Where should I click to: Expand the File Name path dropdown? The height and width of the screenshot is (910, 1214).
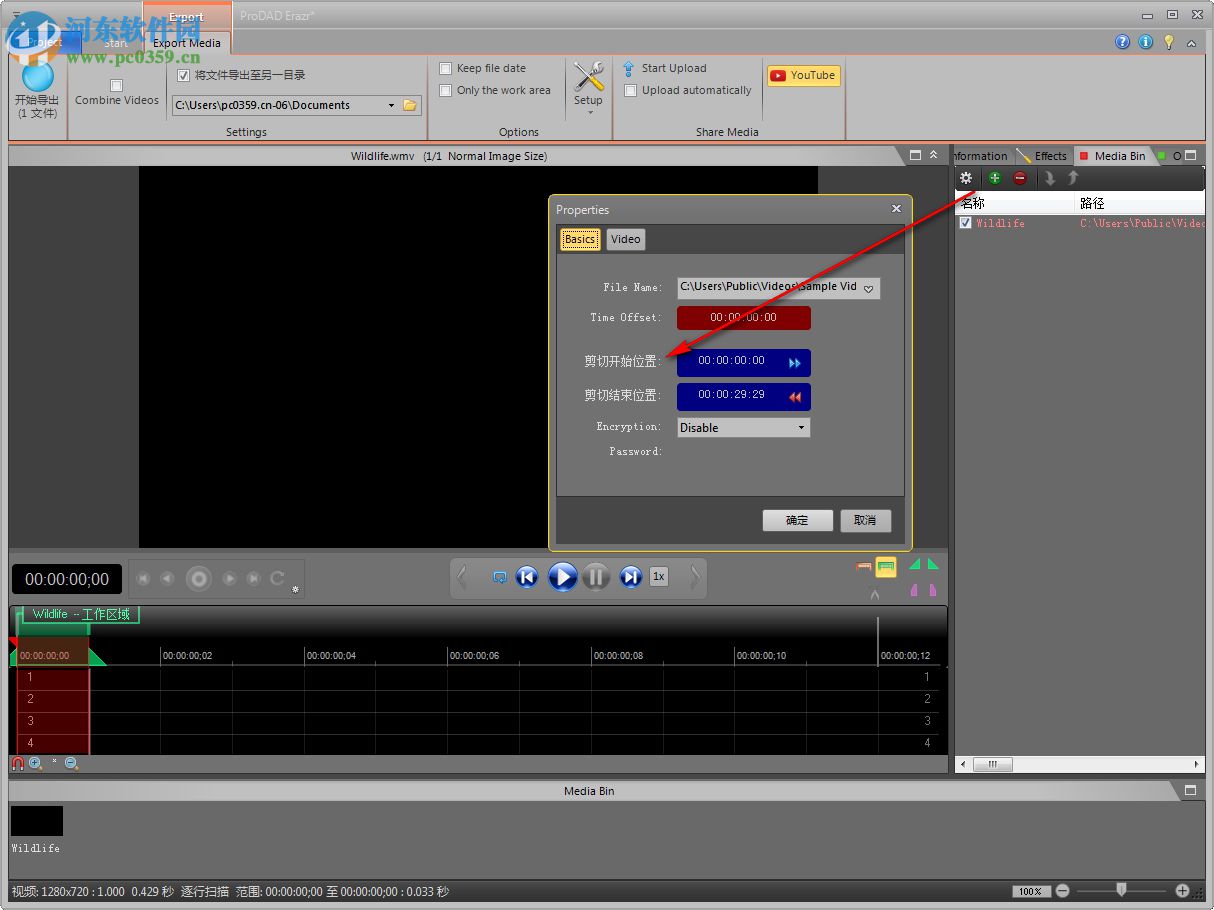pyautogui.click(x=868, y=288)
